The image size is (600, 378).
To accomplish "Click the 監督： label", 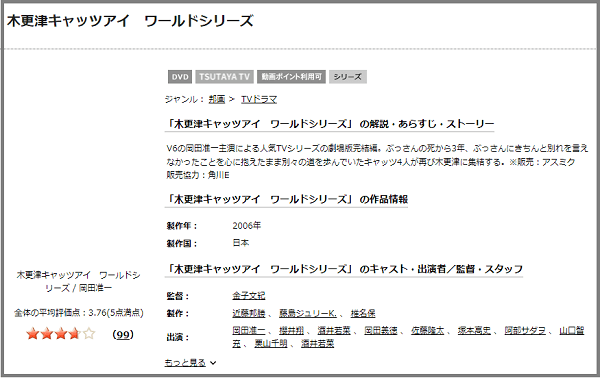I will coord(178,296).
